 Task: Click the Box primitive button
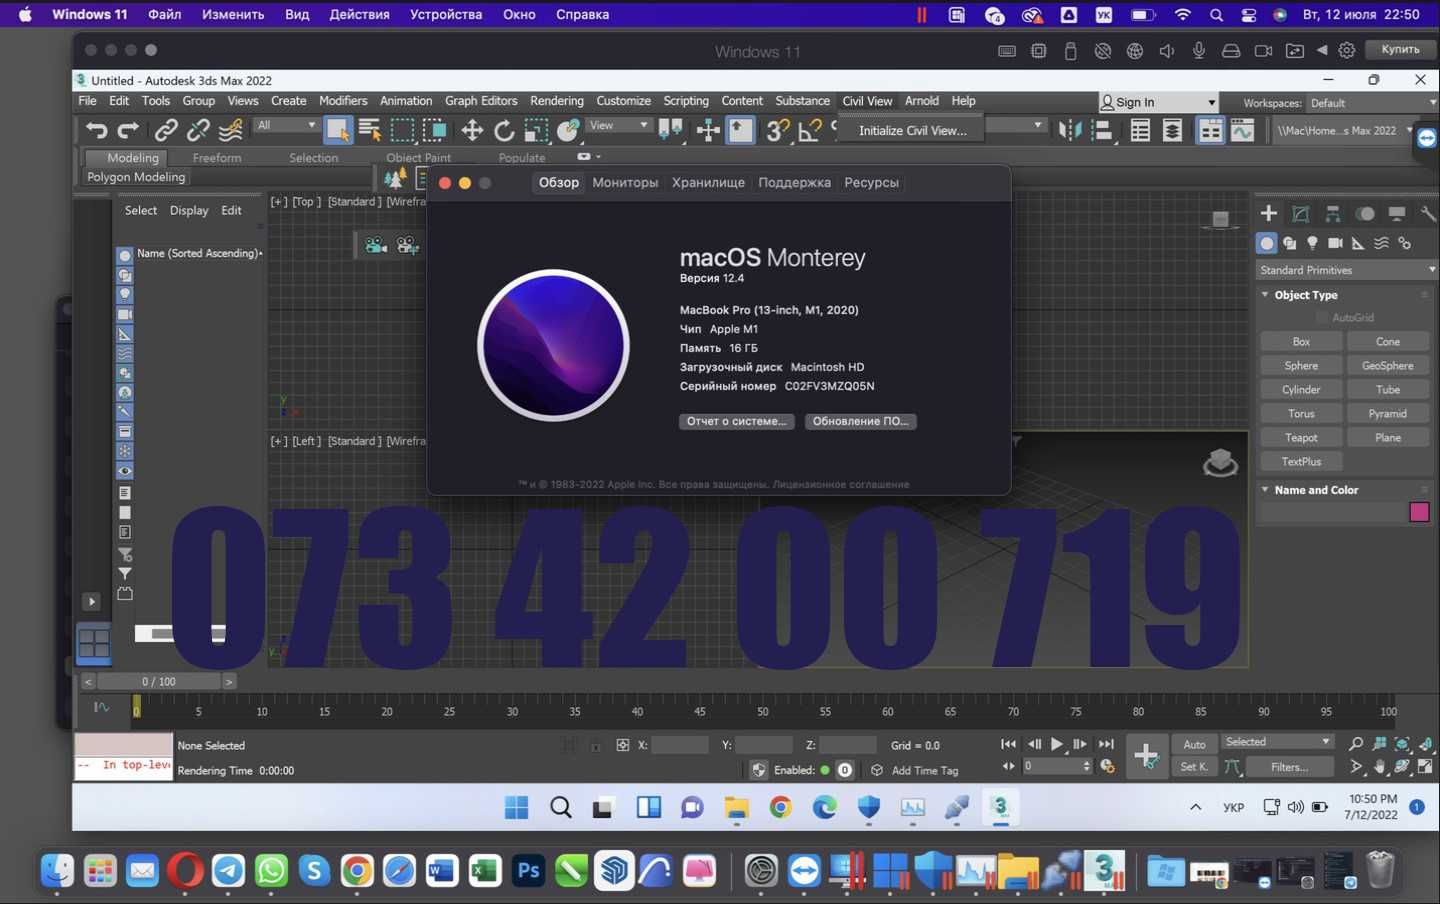tap(1301, 342)
